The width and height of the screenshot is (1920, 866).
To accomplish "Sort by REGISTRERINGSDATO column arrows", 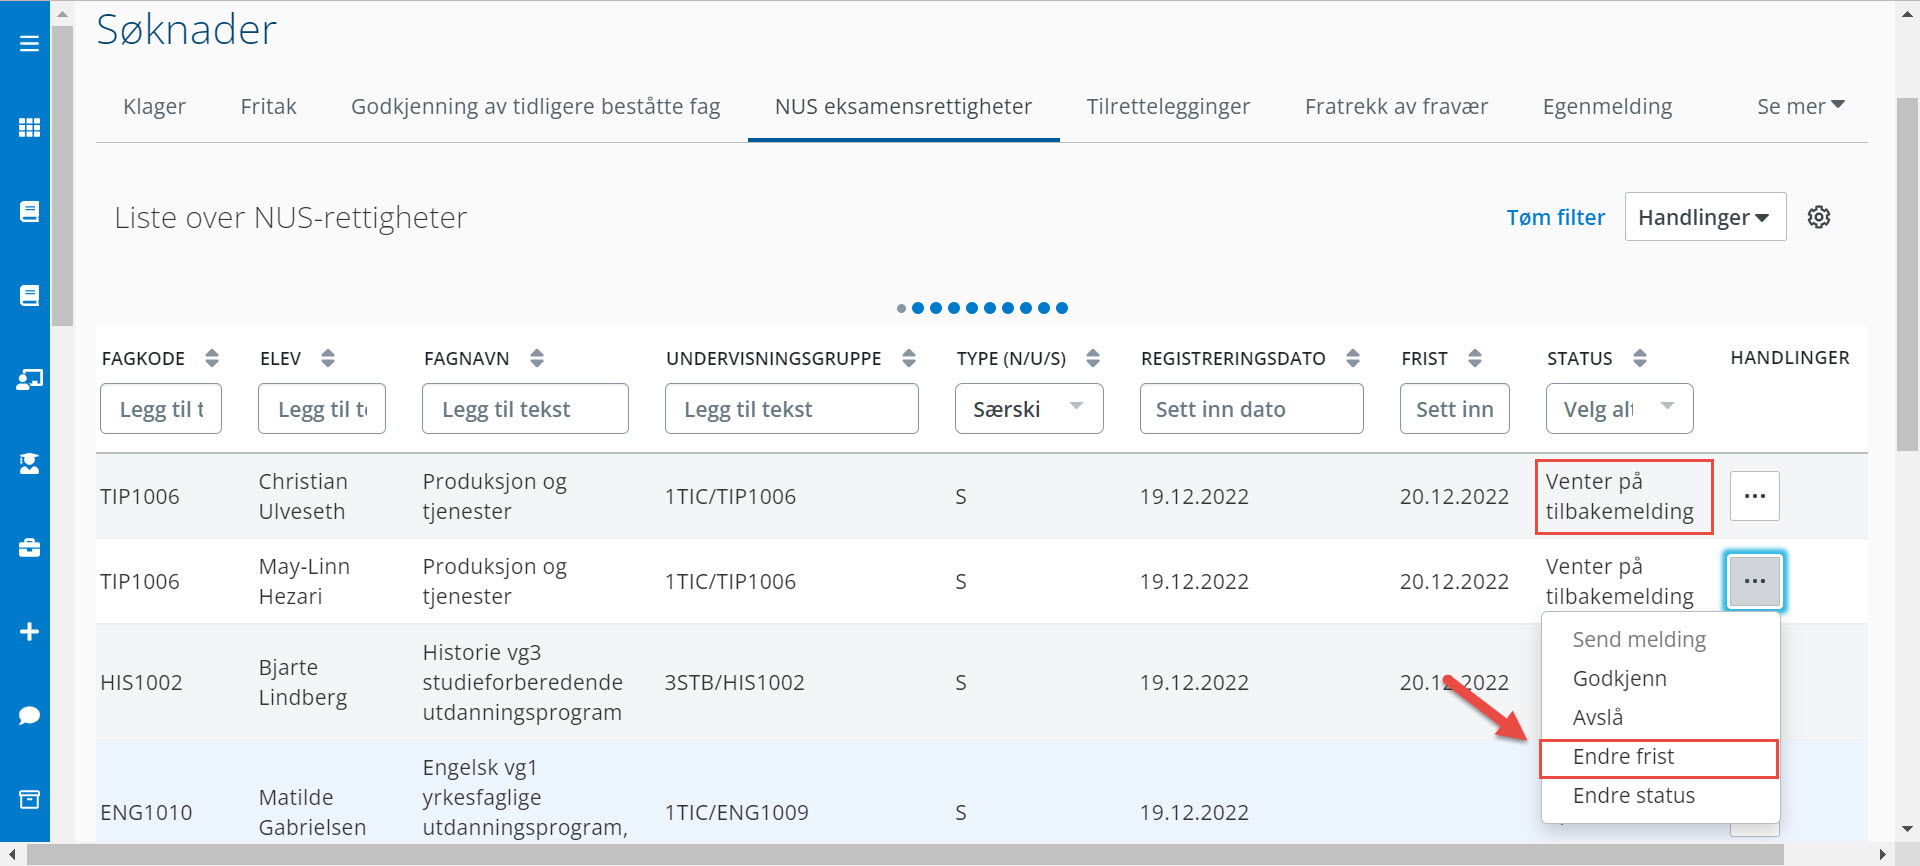I will [x=1353, y=358].
